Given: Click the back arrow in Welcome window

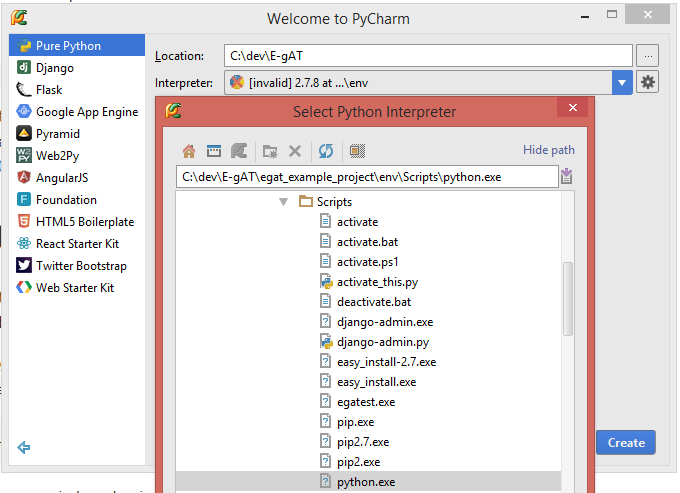Looking at the screenshot, I should (24, 447).
